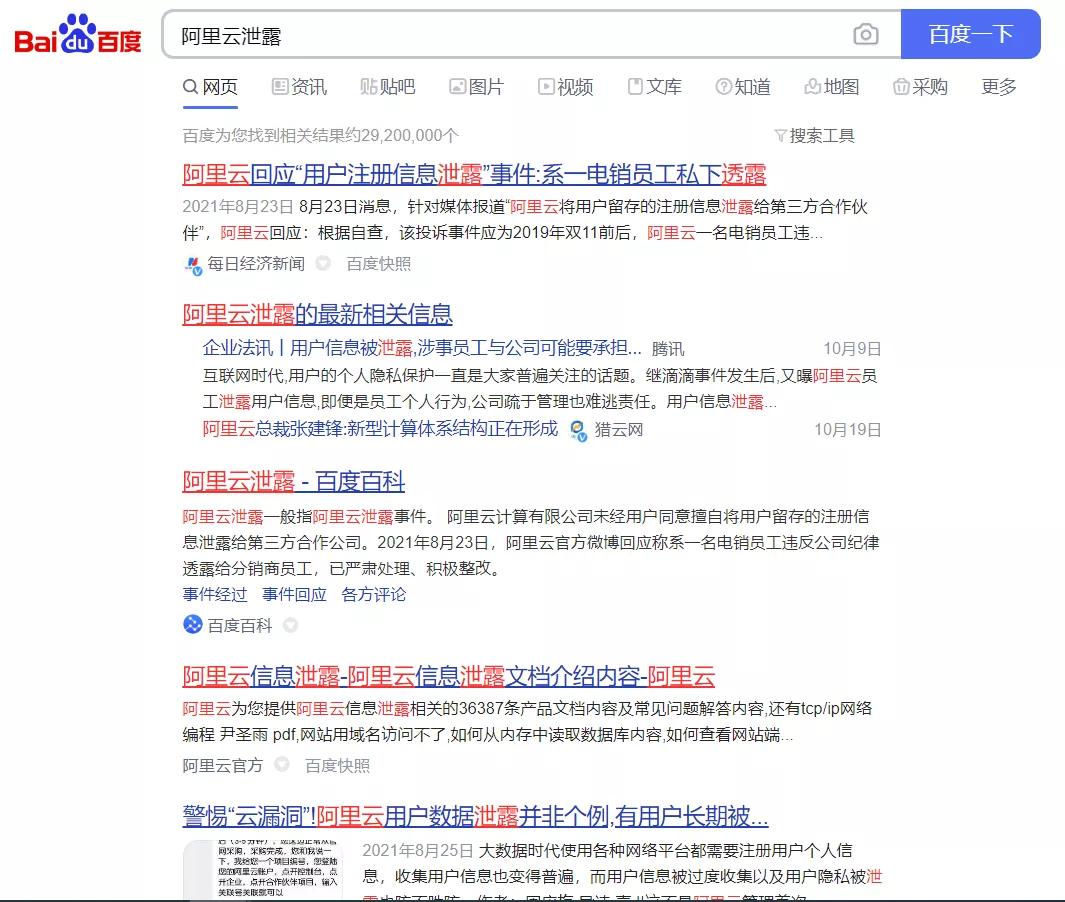The width and height of the screenshot is (1065, 902).
Task: Click date 10月9日 in news list
Action: point(852,348)
